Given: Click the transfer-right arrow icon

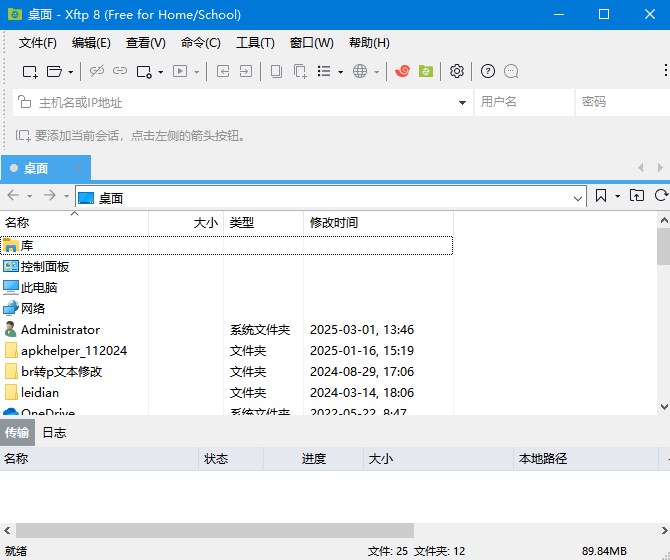Looking at the screenshot, I should coord(246,71).
